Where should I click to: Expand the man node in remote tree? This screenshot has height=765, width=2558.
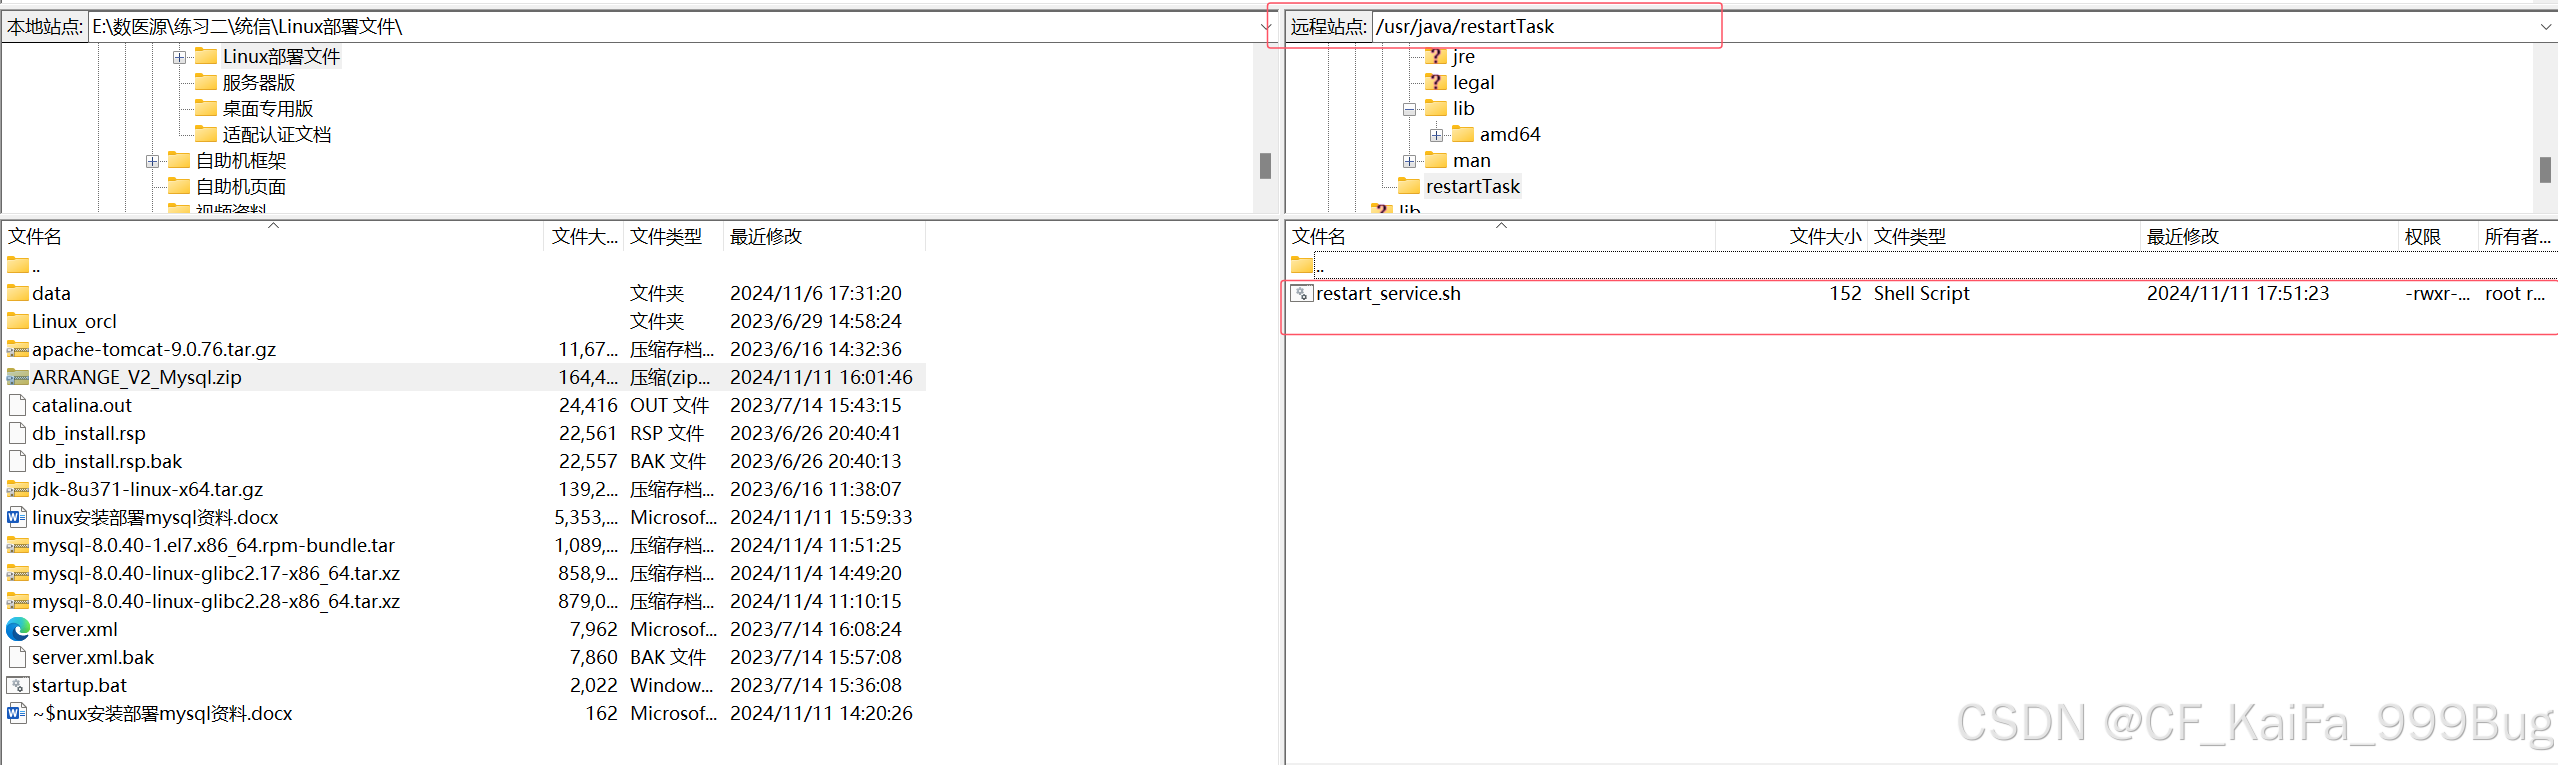click(x=1409, y=161)
